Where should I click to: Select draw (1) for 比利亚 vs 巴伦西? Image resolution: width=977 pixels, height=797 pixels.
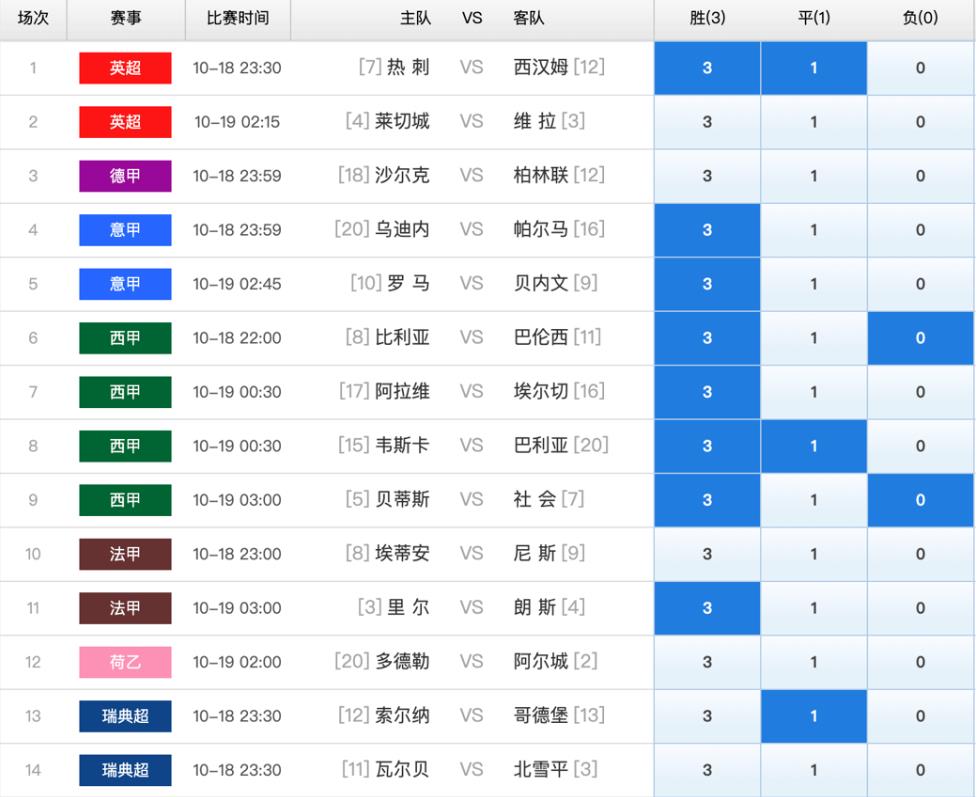814,338
